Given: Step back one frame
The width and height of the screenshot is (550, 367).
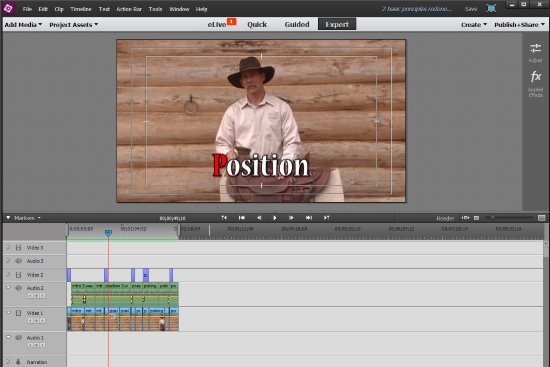Looking at the screenshot, I should pos(259,218).
